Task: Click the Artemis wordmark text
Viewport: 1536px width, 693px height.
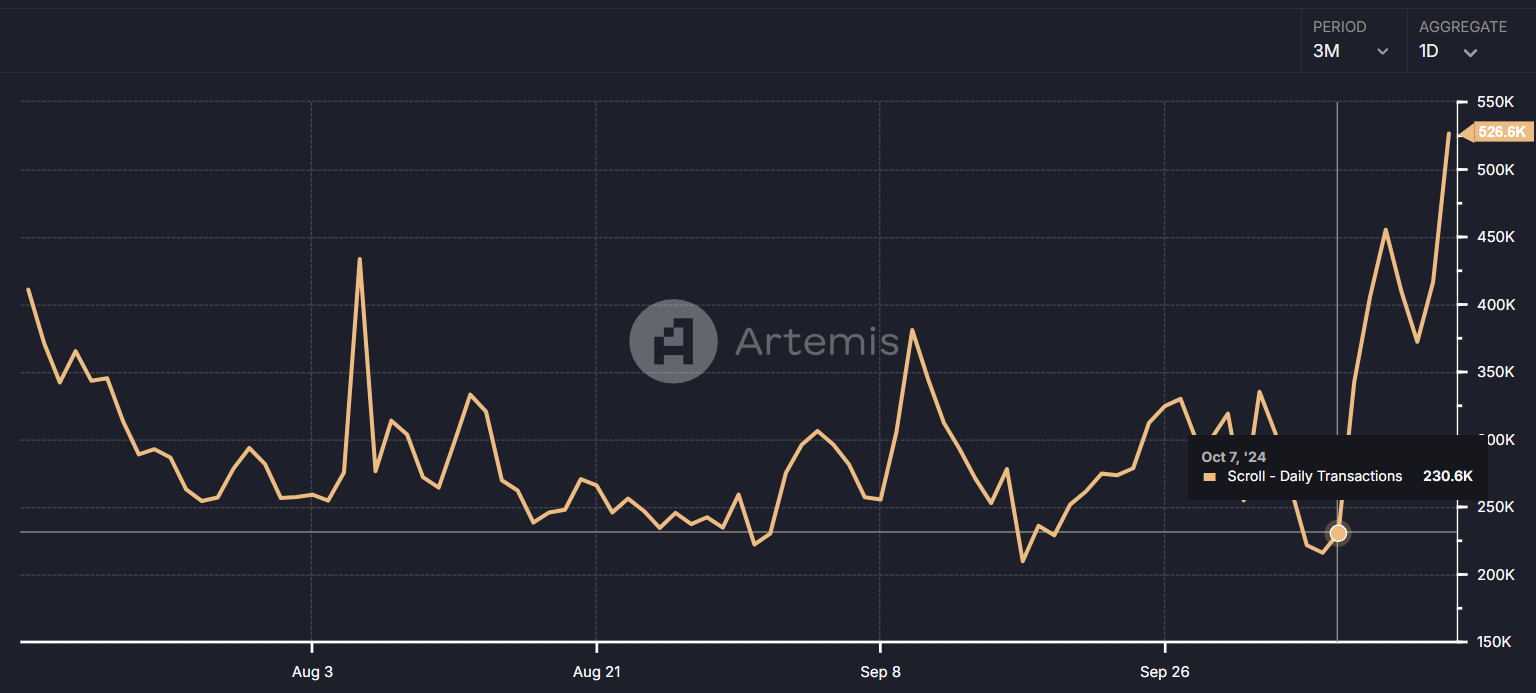Action: pos(817,342)
